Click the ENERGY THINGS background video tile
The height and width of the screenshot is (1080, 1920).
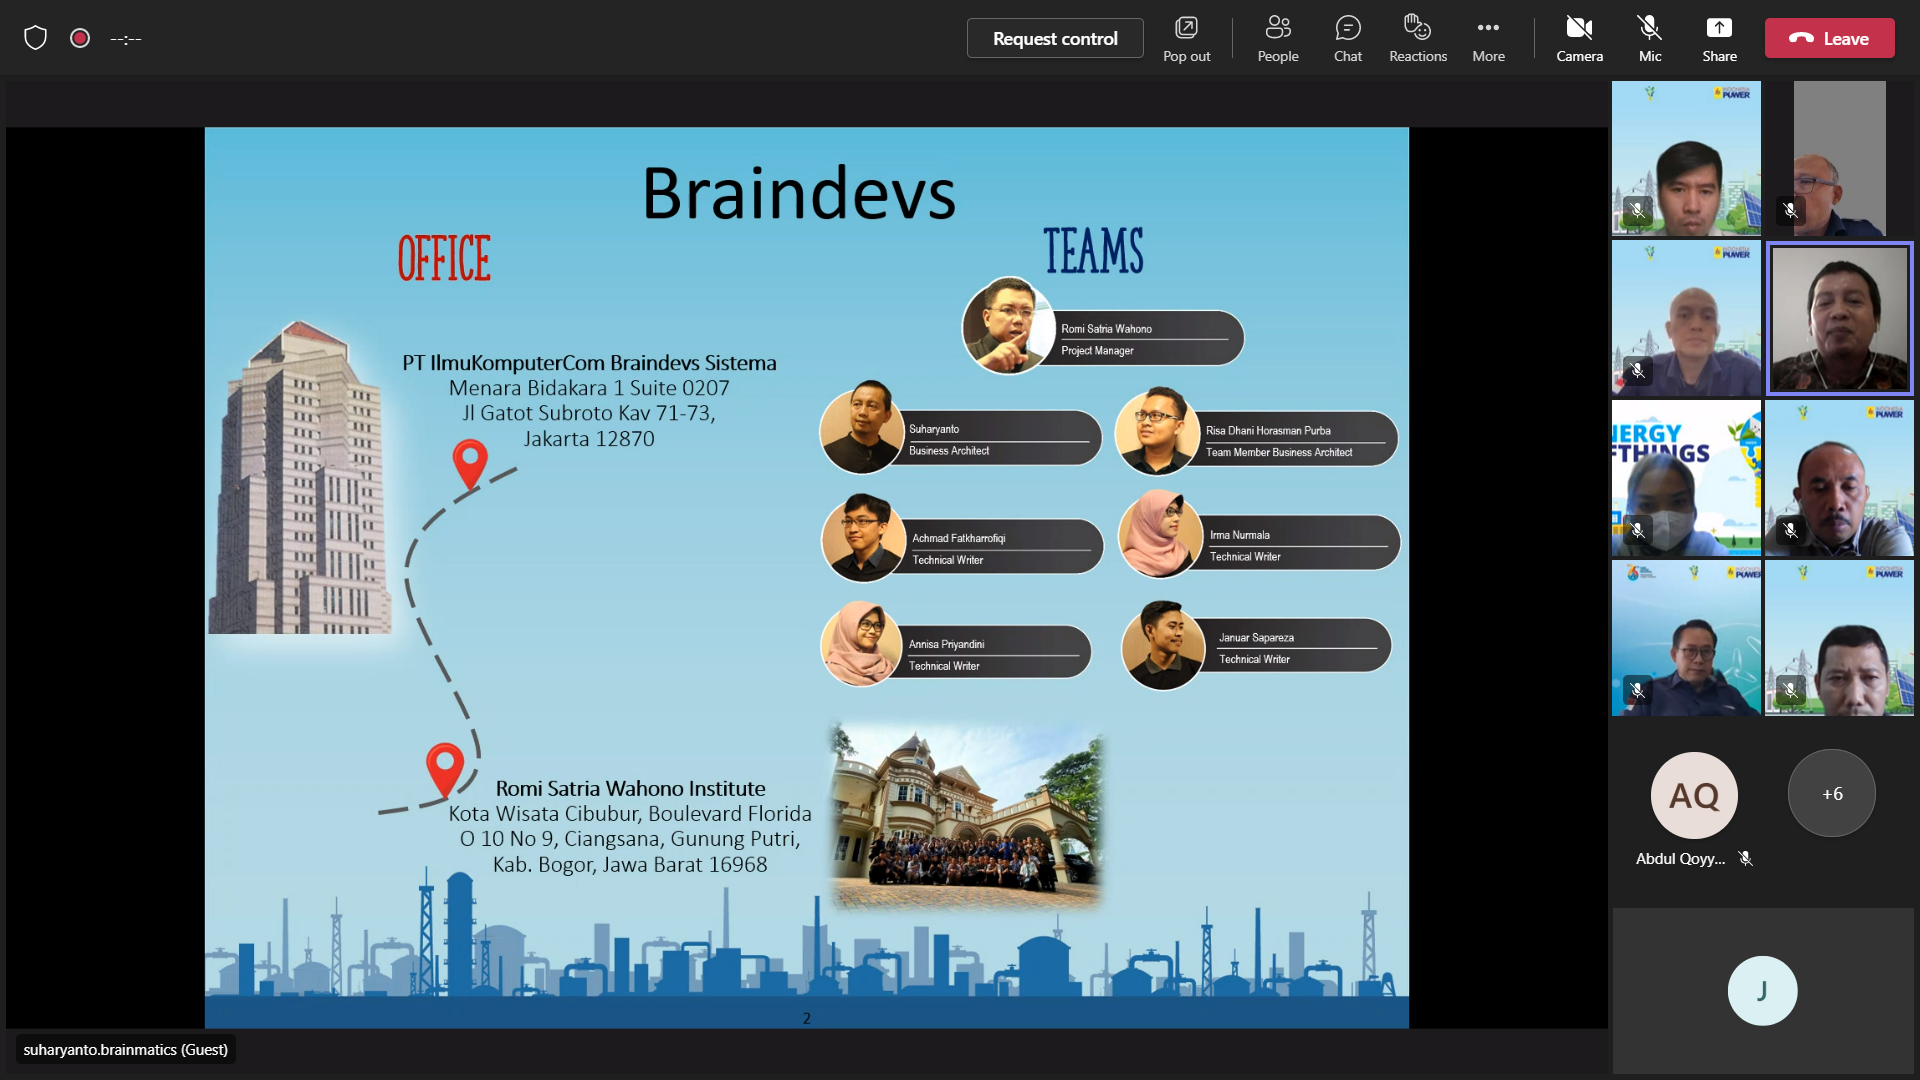[x=1686, y=478]
